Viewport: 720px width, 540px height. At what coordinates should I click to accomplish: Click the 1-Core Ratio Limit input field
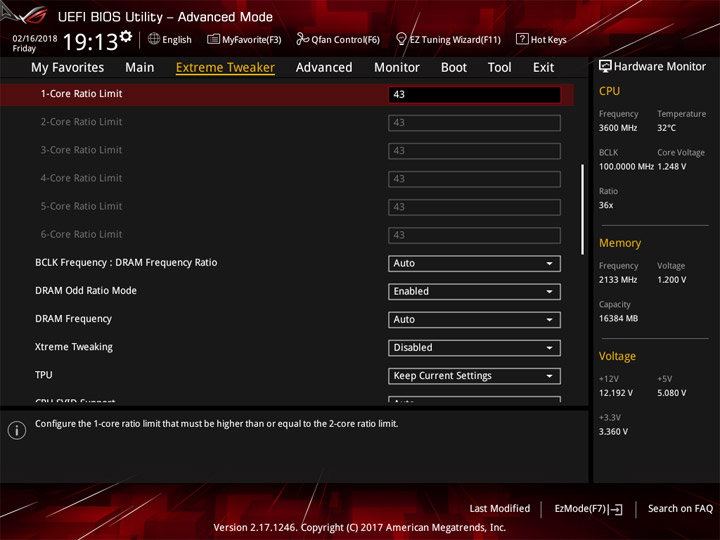474,95
